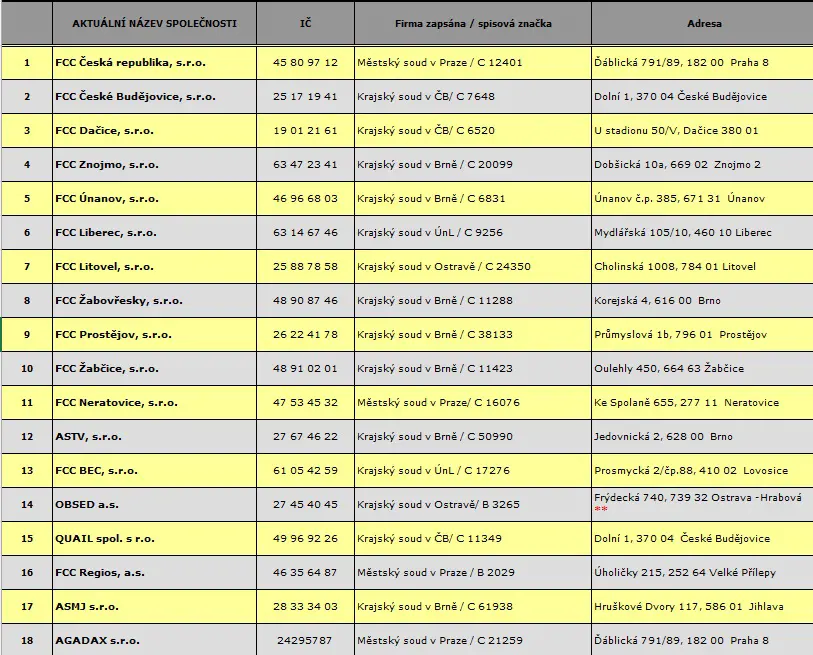Click the AKTUÁLNÍ NÁZEV SPOLEČNOSTI column header
Screen dimensions: 813x655
coord(154,23)
